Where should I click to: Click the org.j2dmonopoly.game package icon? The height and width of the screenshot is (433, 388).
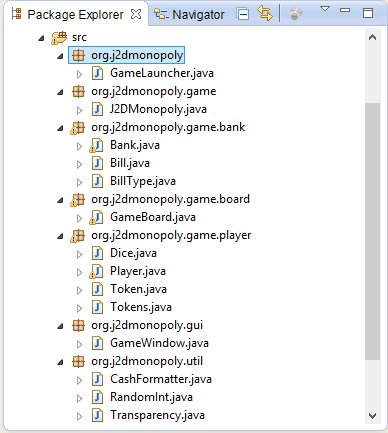pos(78,91)
